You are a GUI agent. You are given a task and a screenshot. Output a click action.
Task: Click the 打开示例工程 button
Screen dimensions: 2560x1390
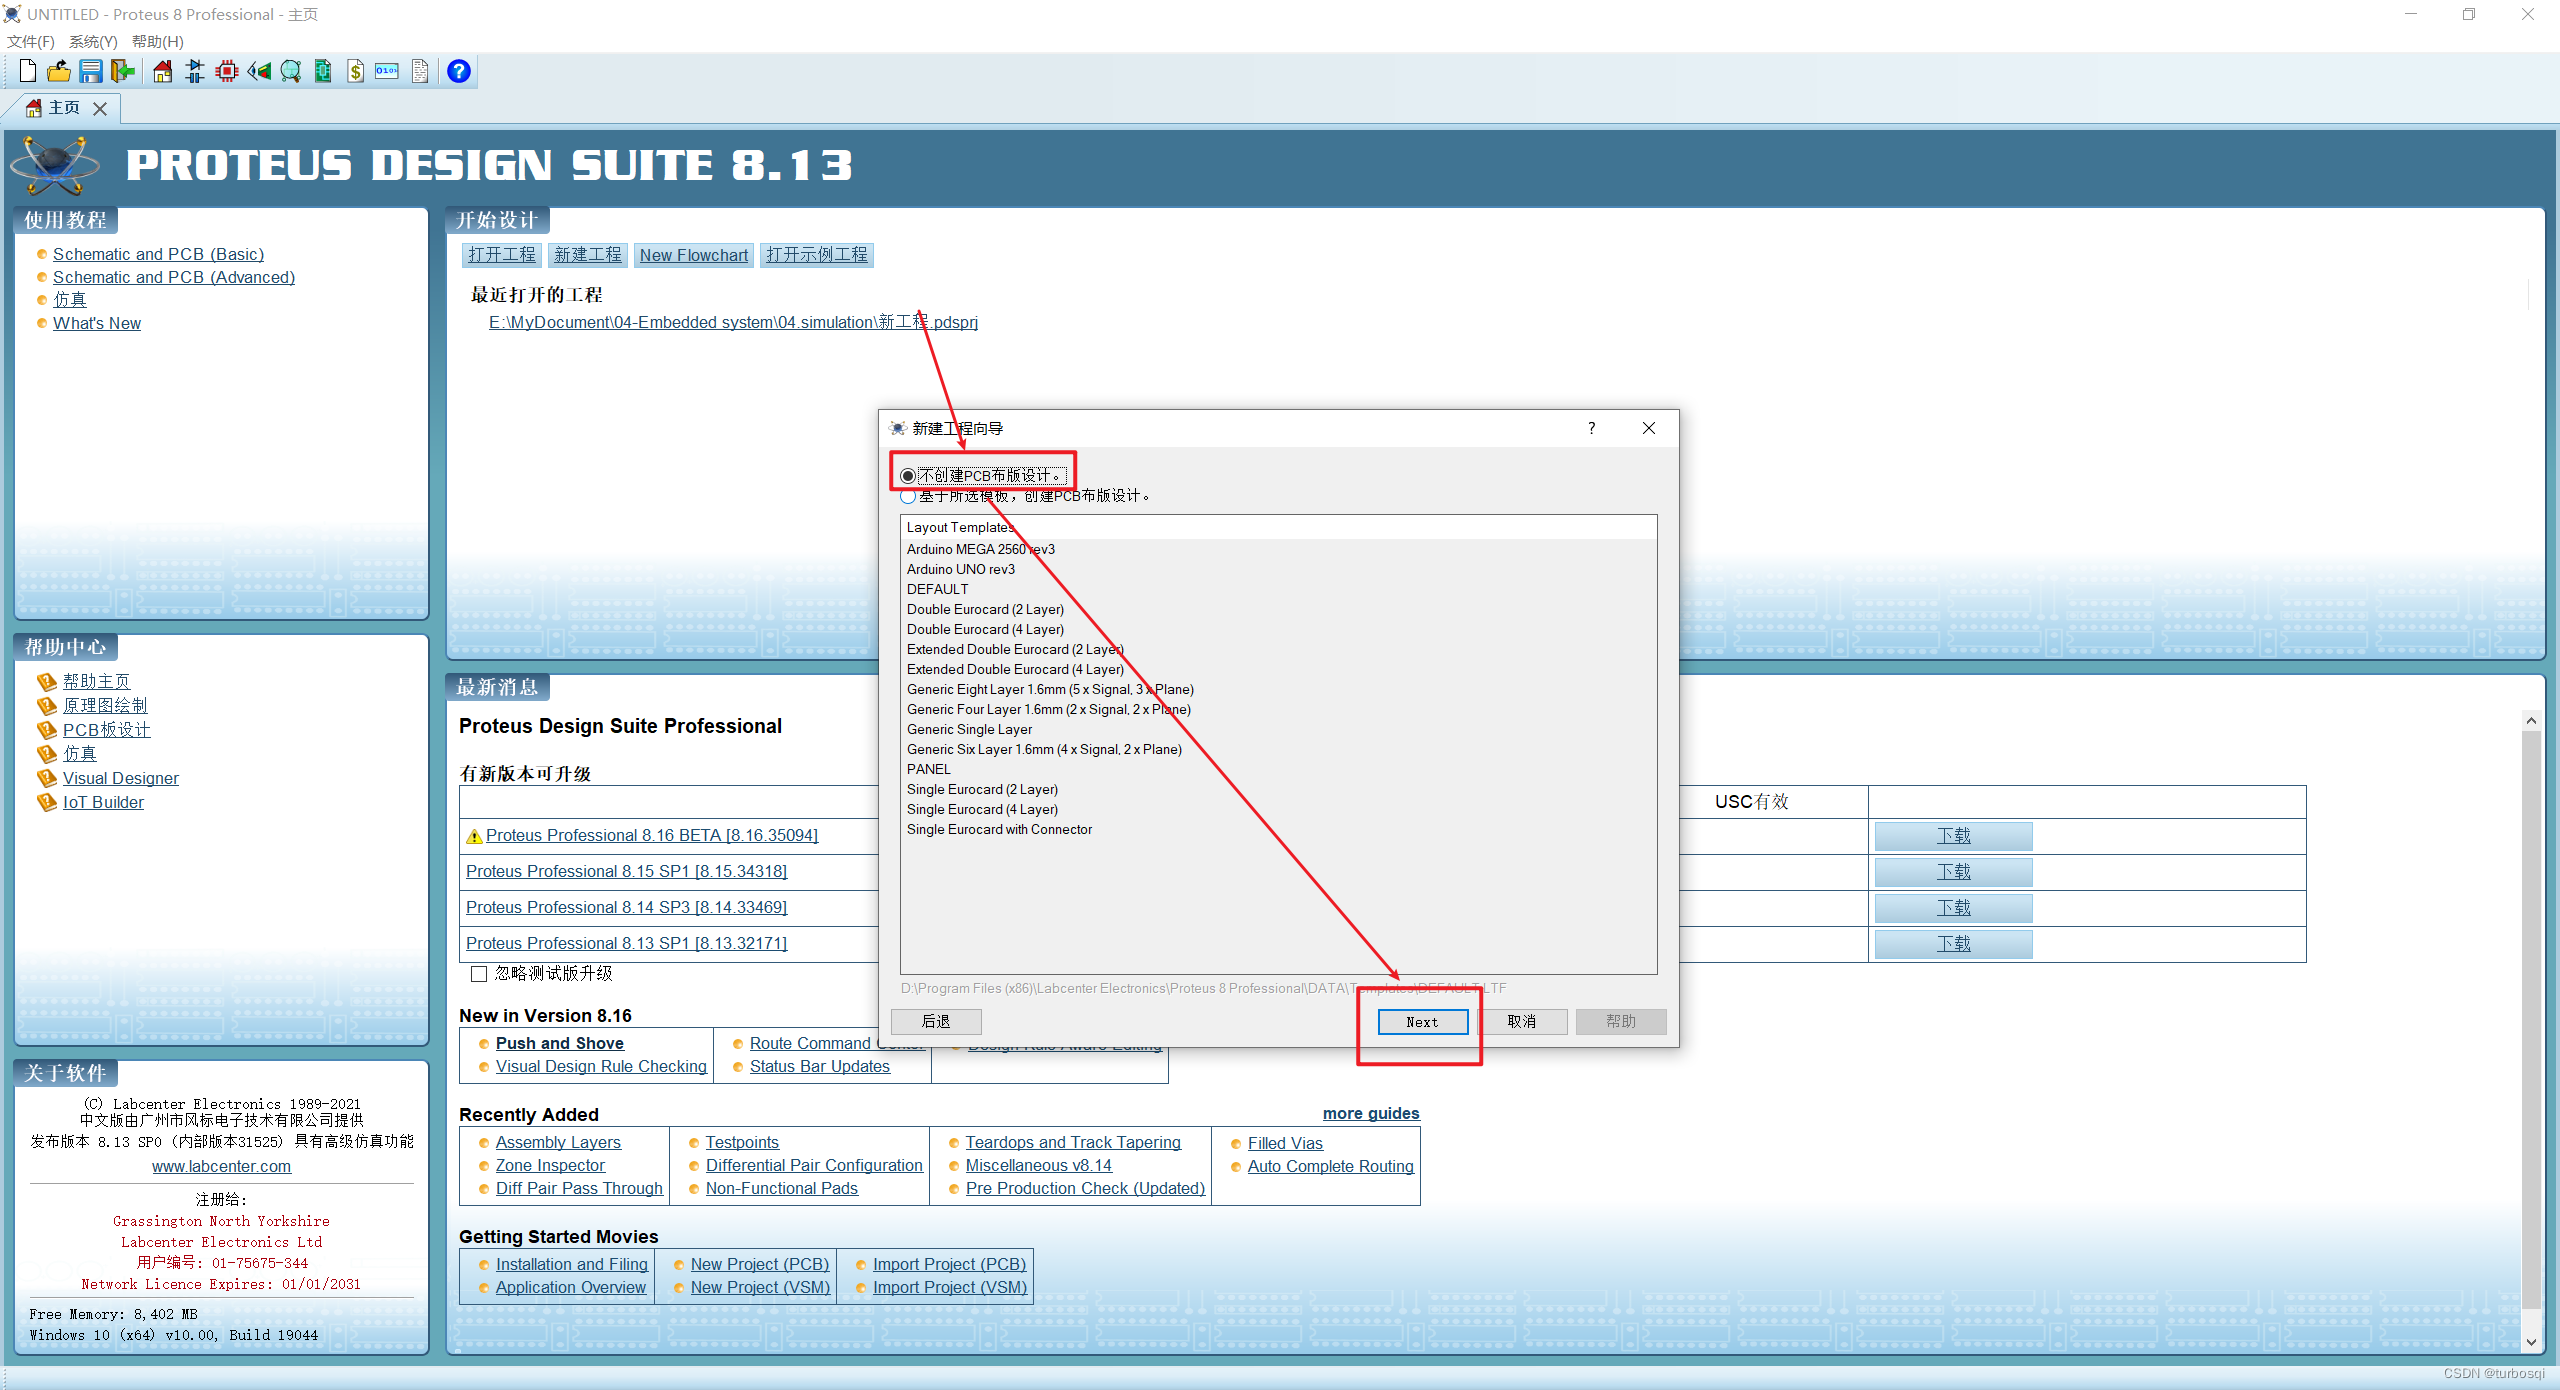tap(817, 255)
